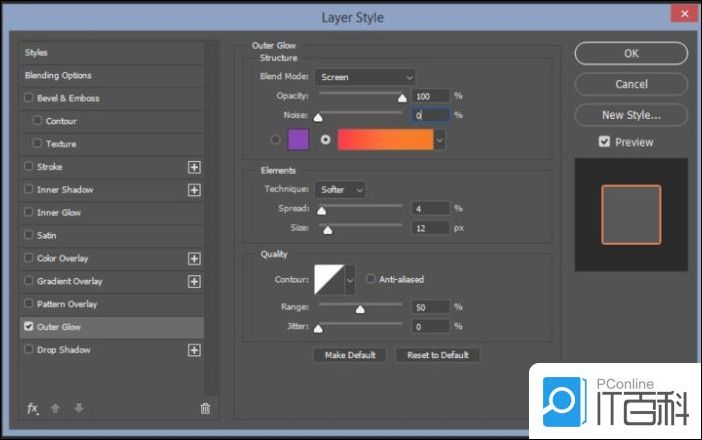Tick the Stroke effect checkbox
The height and width of the screenshot is (440, 702).
[29, 166]
